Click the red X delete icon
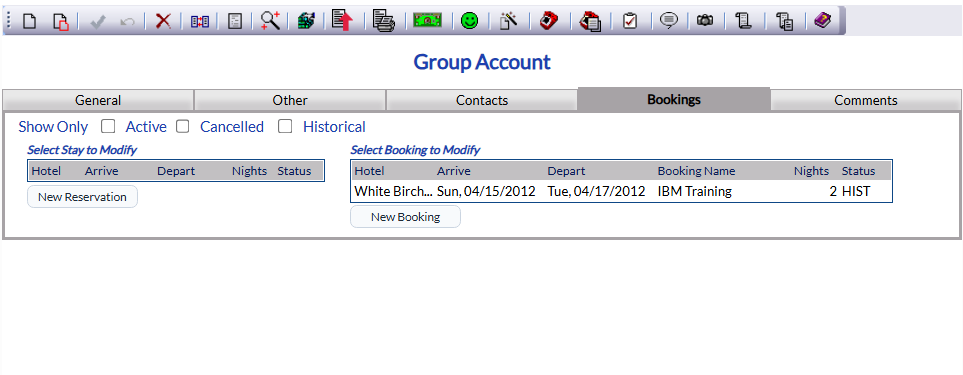The image size is (963, 375). (x=163, y=21)
